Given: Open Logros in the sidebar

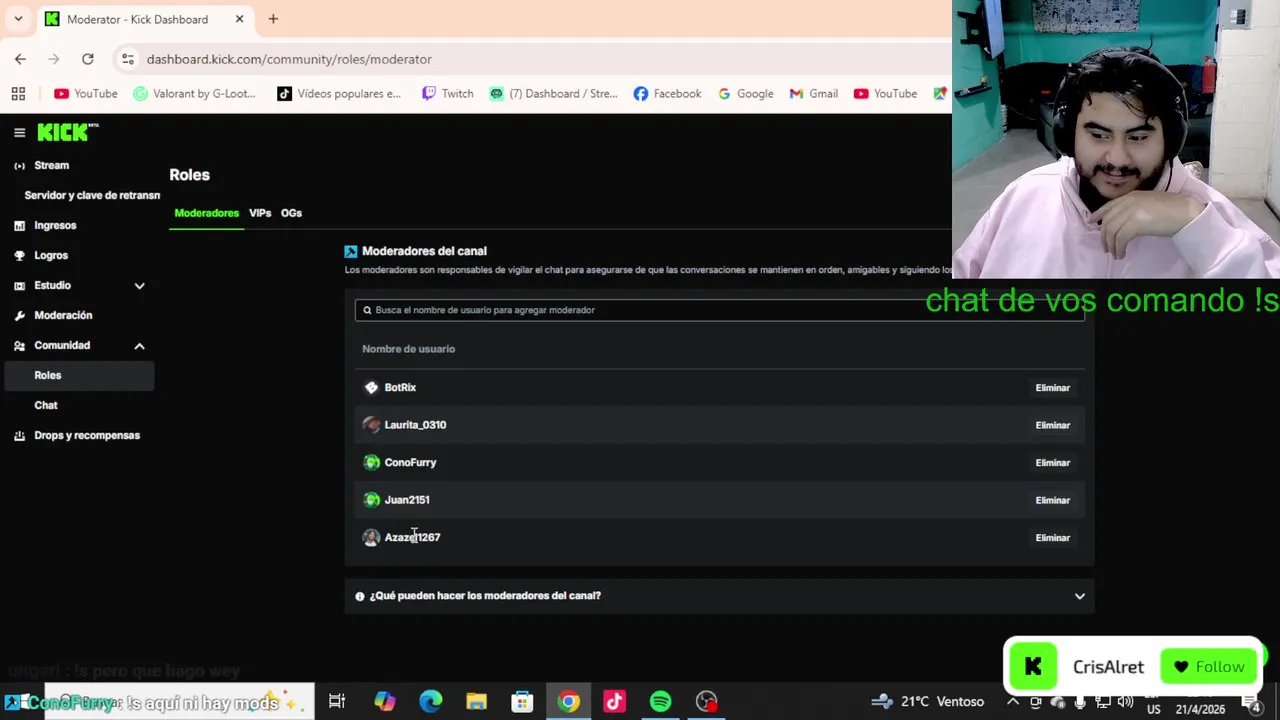Looking at the screenshot, I should (51, 255).
